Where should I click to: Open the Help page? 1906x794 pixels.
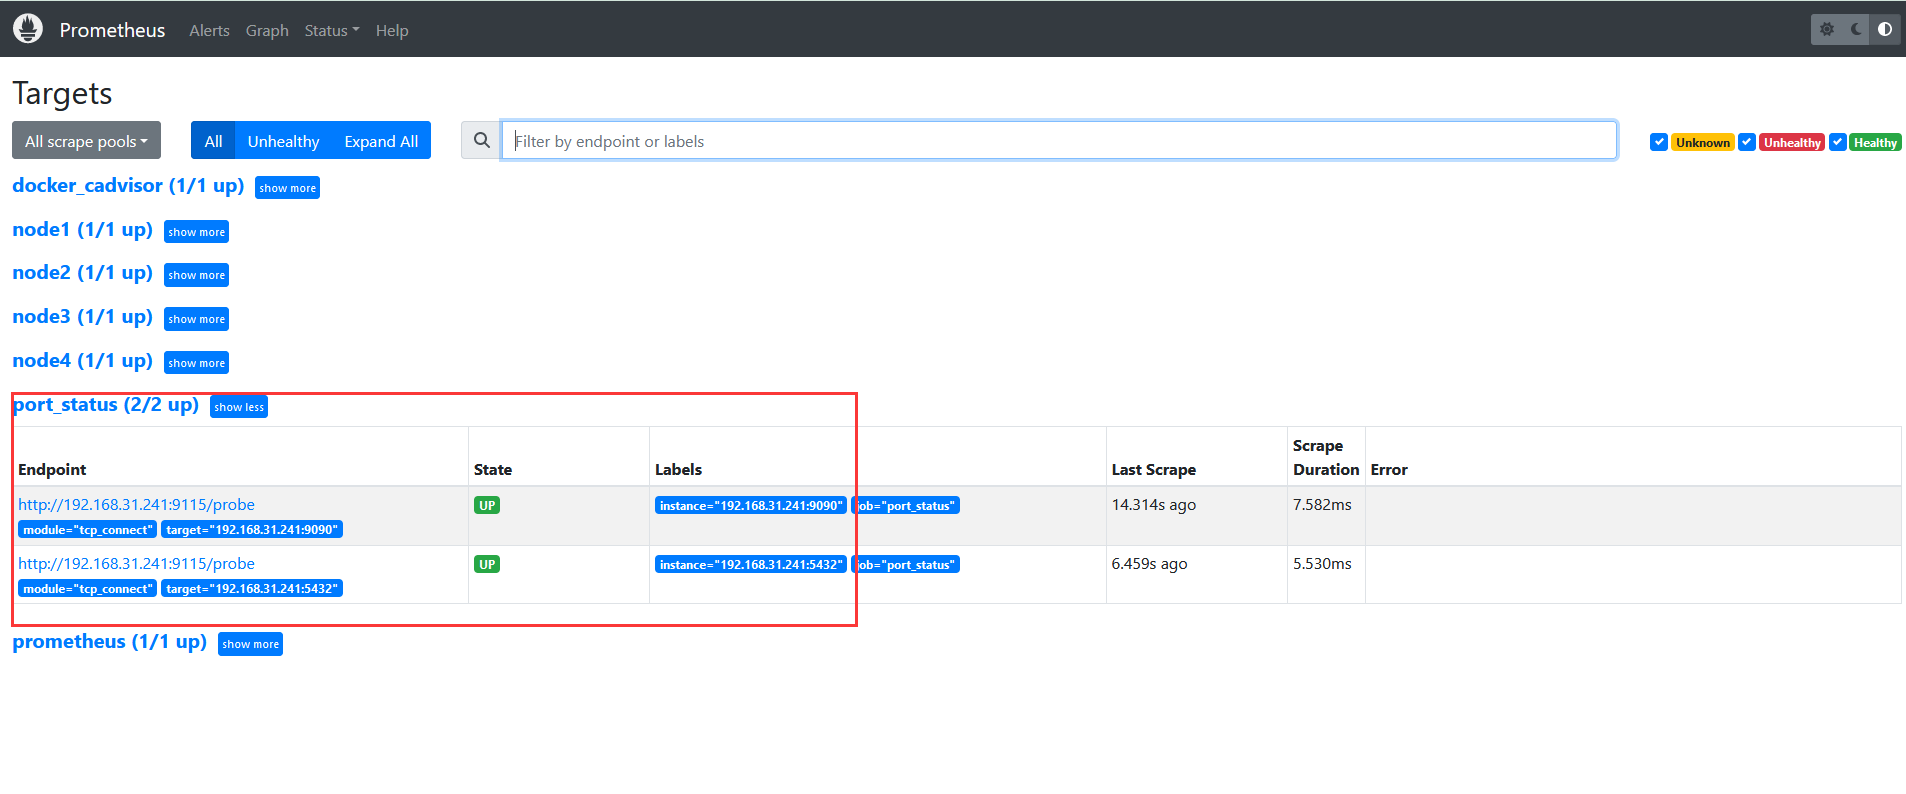[392, 31]
